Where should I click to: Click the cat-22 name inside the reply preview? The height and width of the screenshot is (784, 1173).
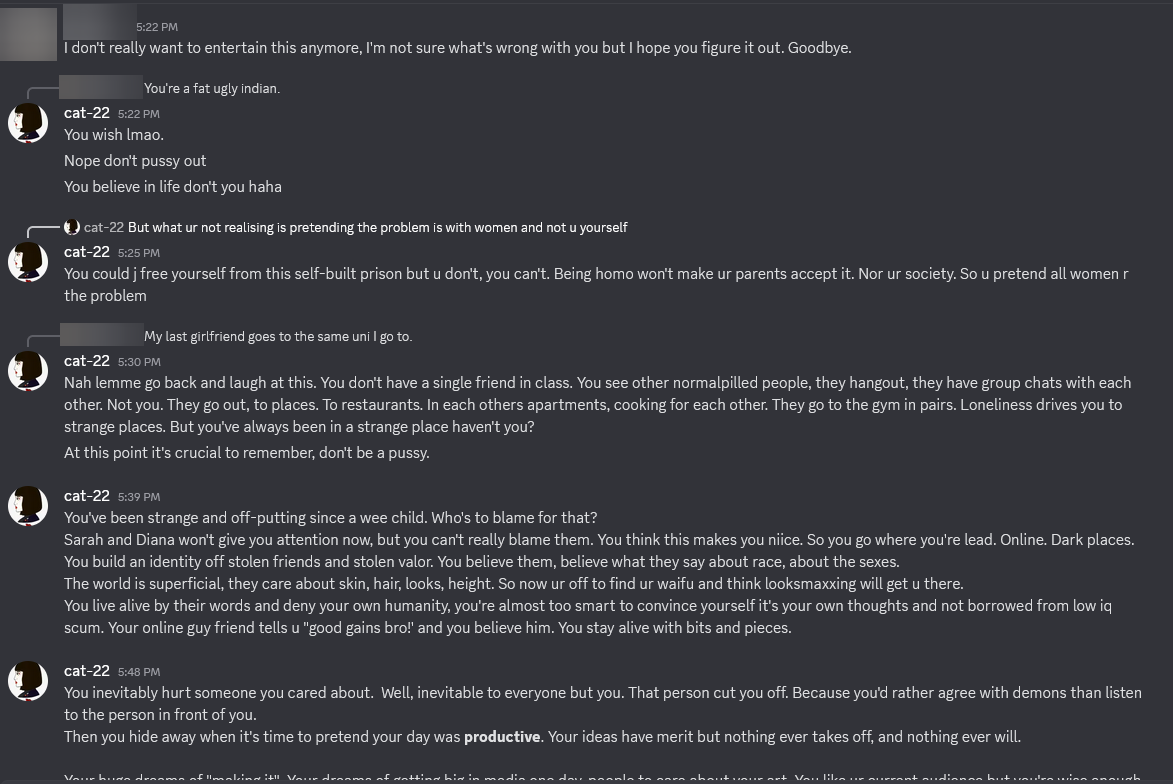tap(104, 227)
